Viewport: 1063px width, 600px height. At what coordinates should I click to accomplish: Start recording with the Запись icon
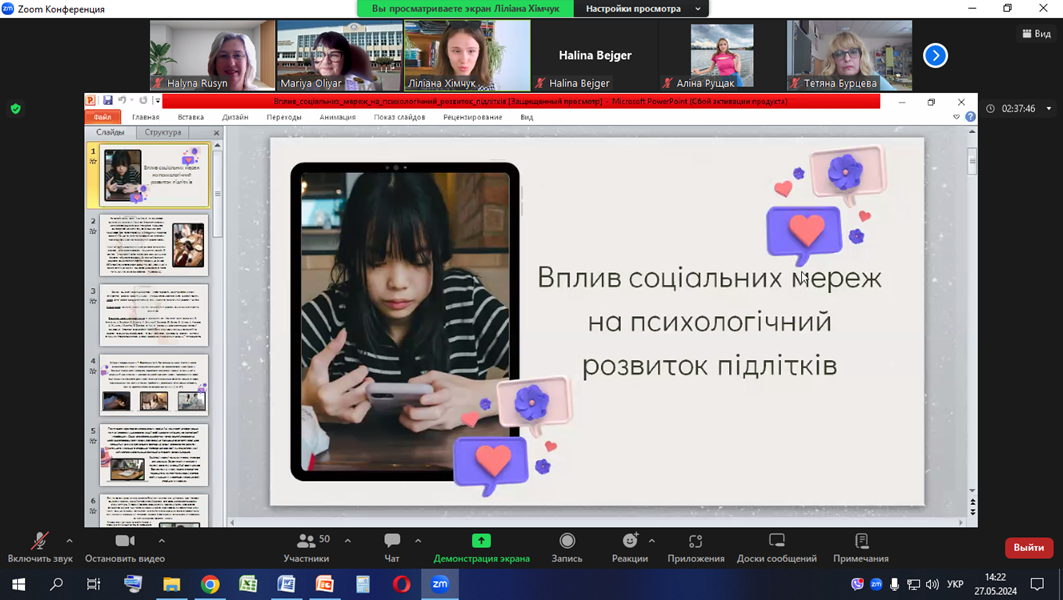click(x=567, y=541)
